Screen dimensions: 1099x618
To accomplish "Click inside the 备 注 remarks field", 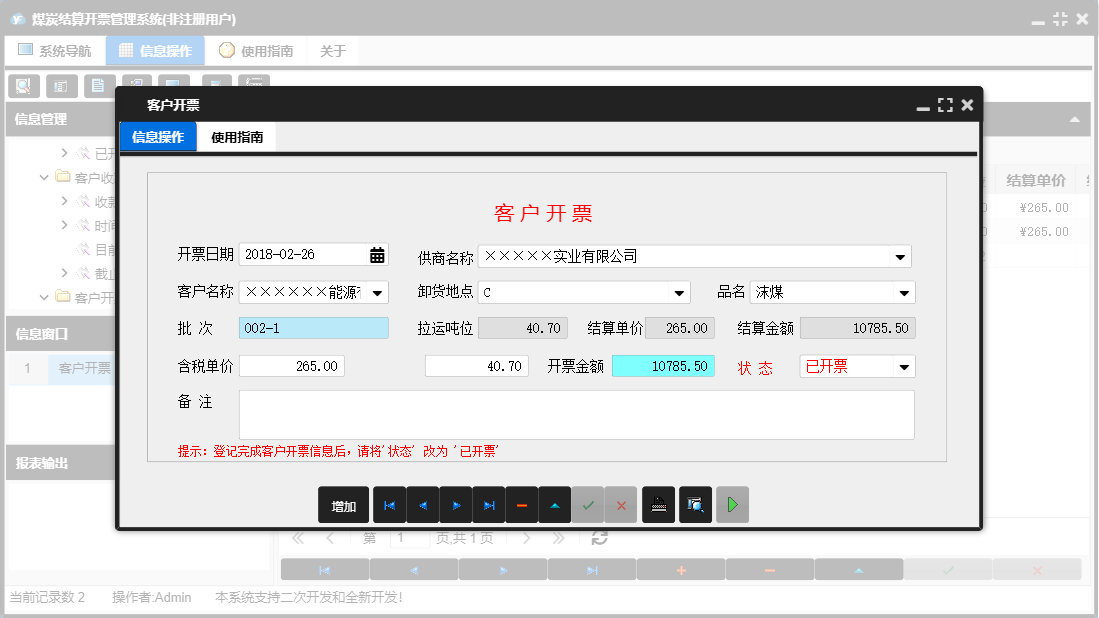I will pyautogui.click(x=576, y=413).
